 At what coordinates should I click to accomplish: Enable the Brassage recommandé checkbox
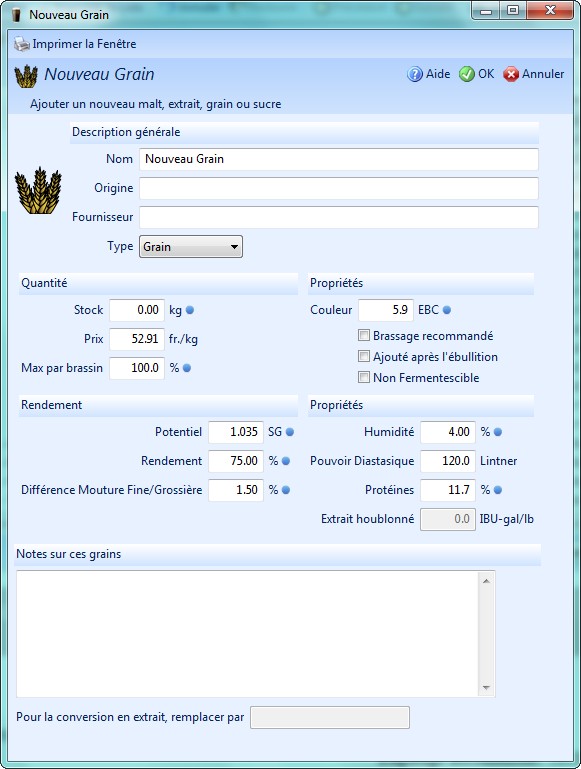(364, 335)
